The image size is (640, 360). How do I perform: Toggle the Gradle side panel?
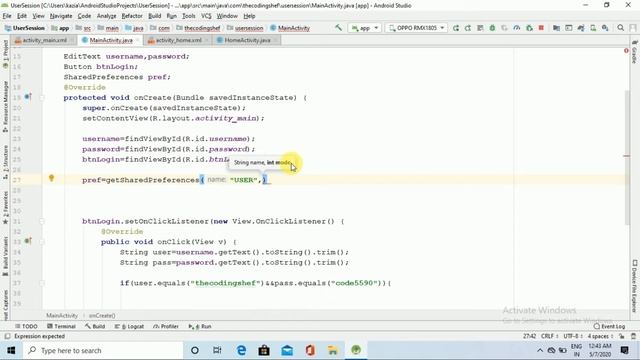[x=634, y=52]
